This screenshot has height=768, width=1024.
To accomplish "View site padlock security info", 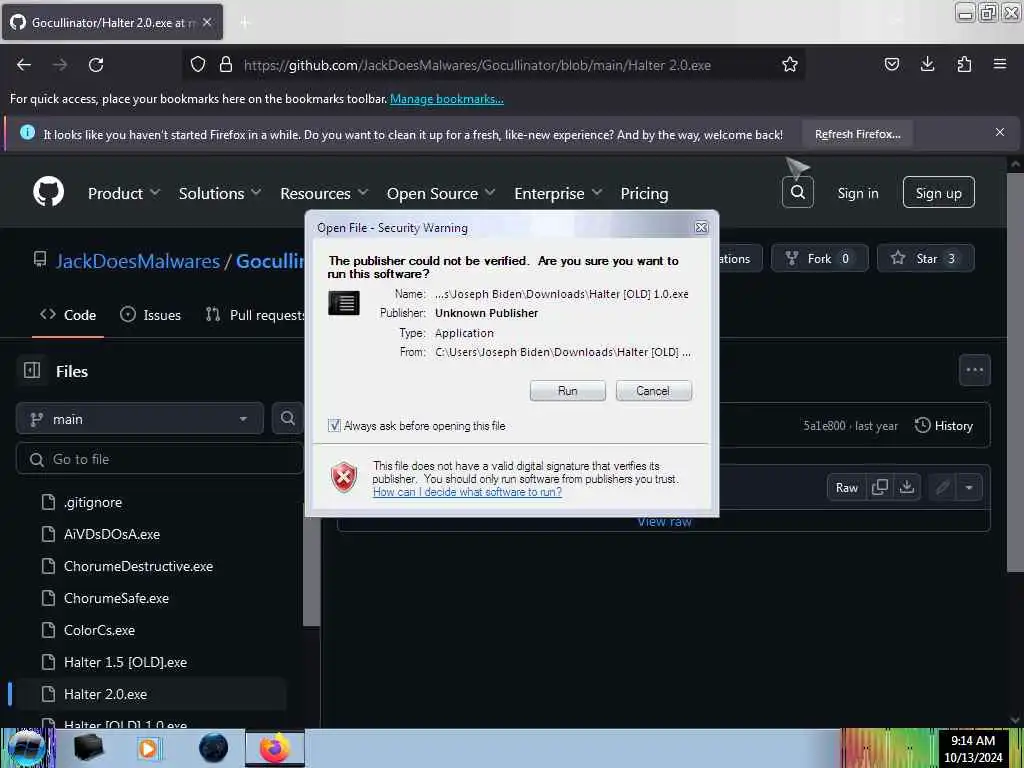I will click(226, 64).
